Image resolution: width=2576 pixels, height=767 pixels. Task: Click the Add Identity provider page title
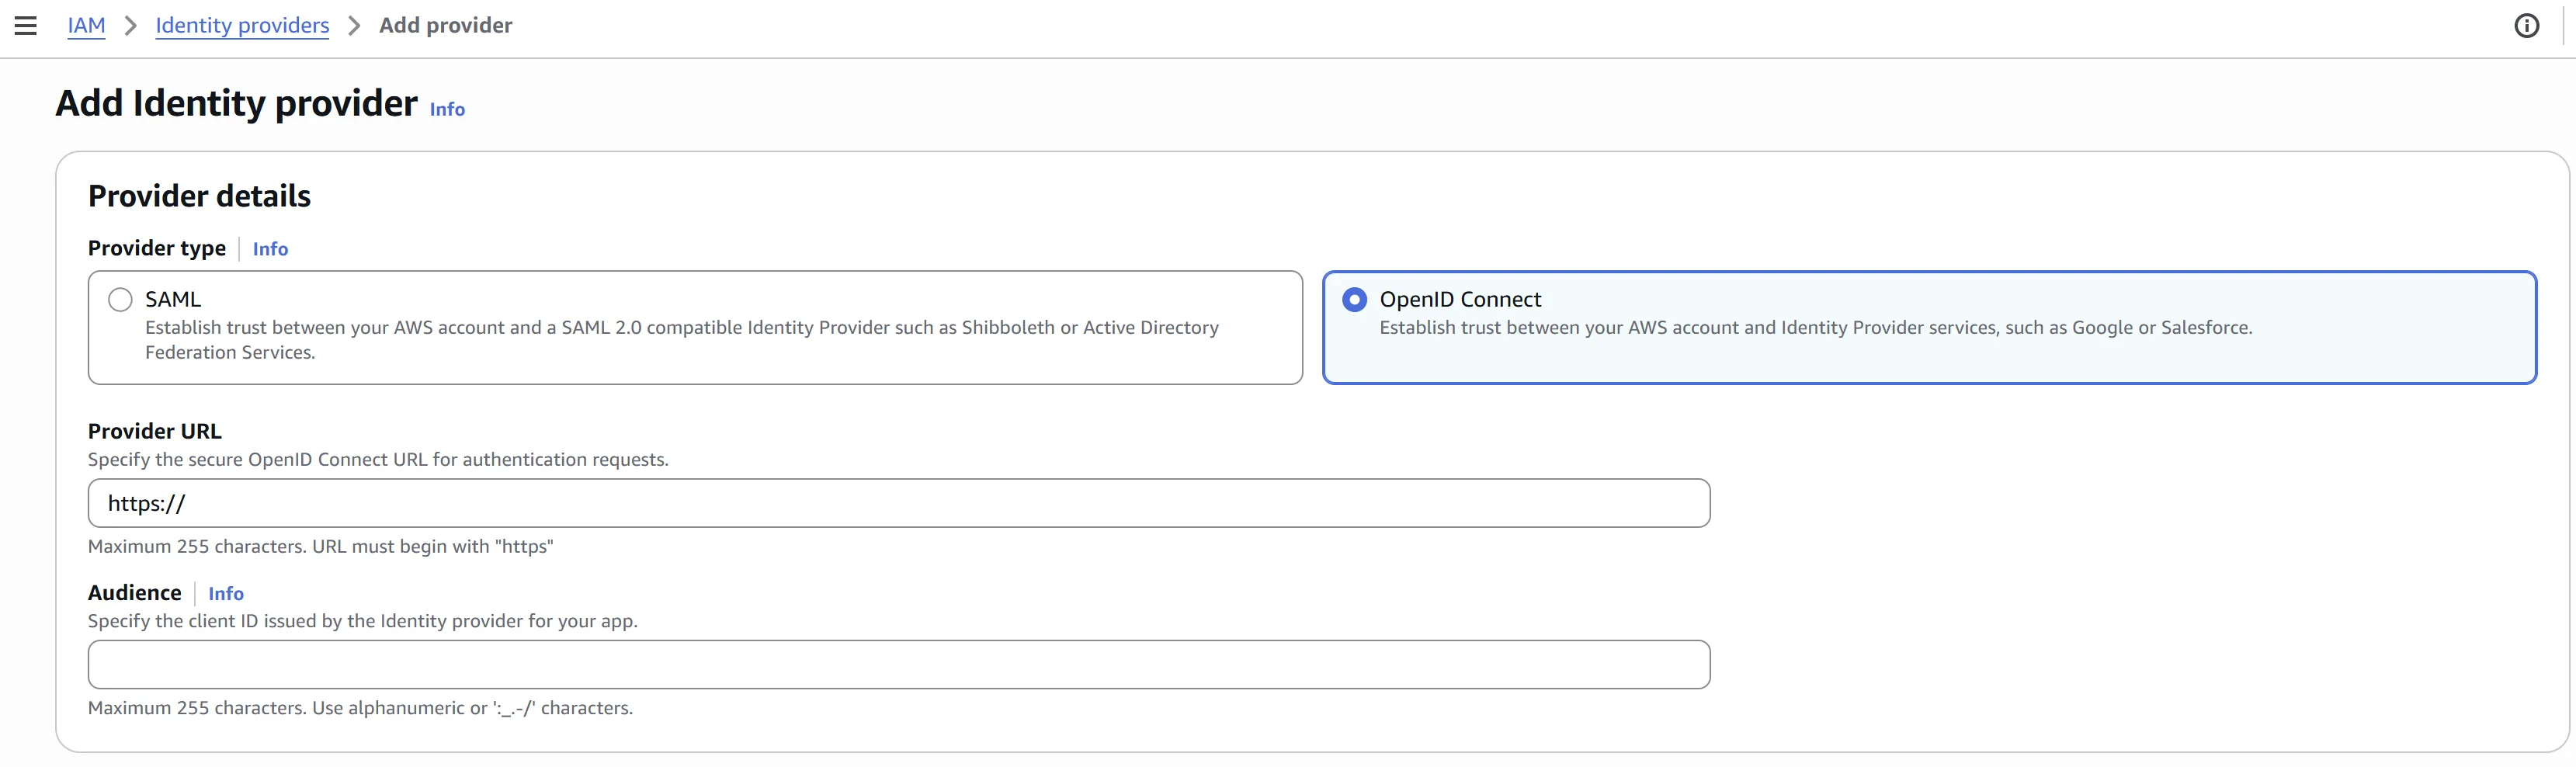pyautogui.click(x=236, y=102)
